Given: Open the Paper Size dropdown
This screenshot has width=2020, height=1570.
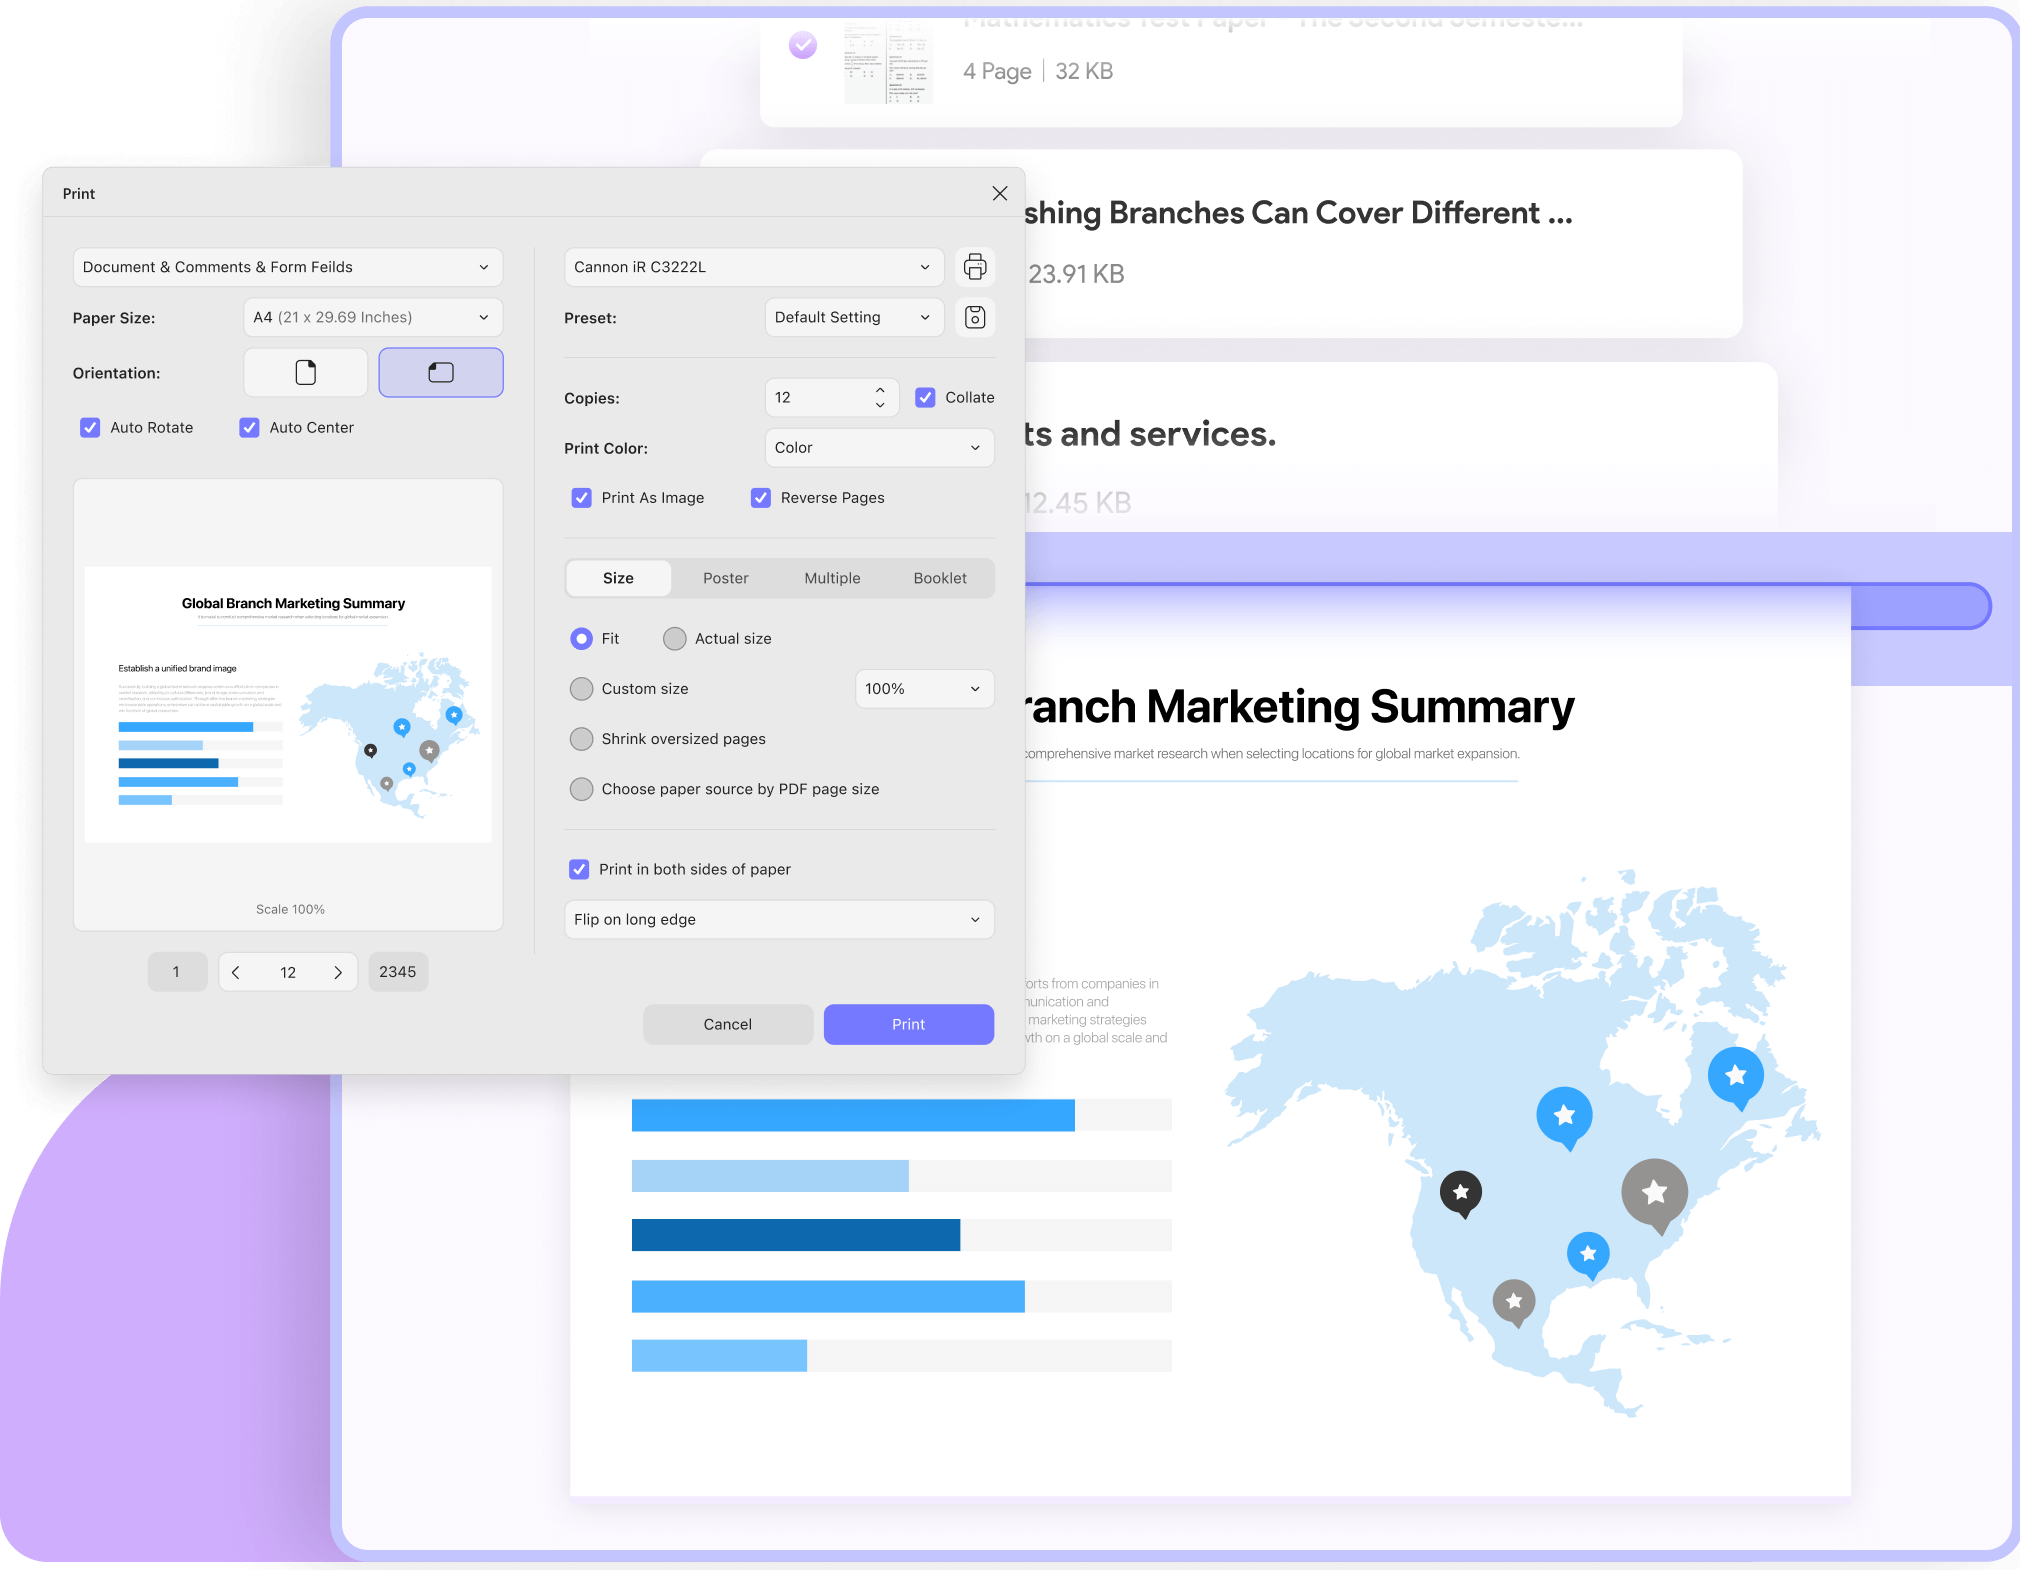Looking at the screenshot, I should click(372, 318).
